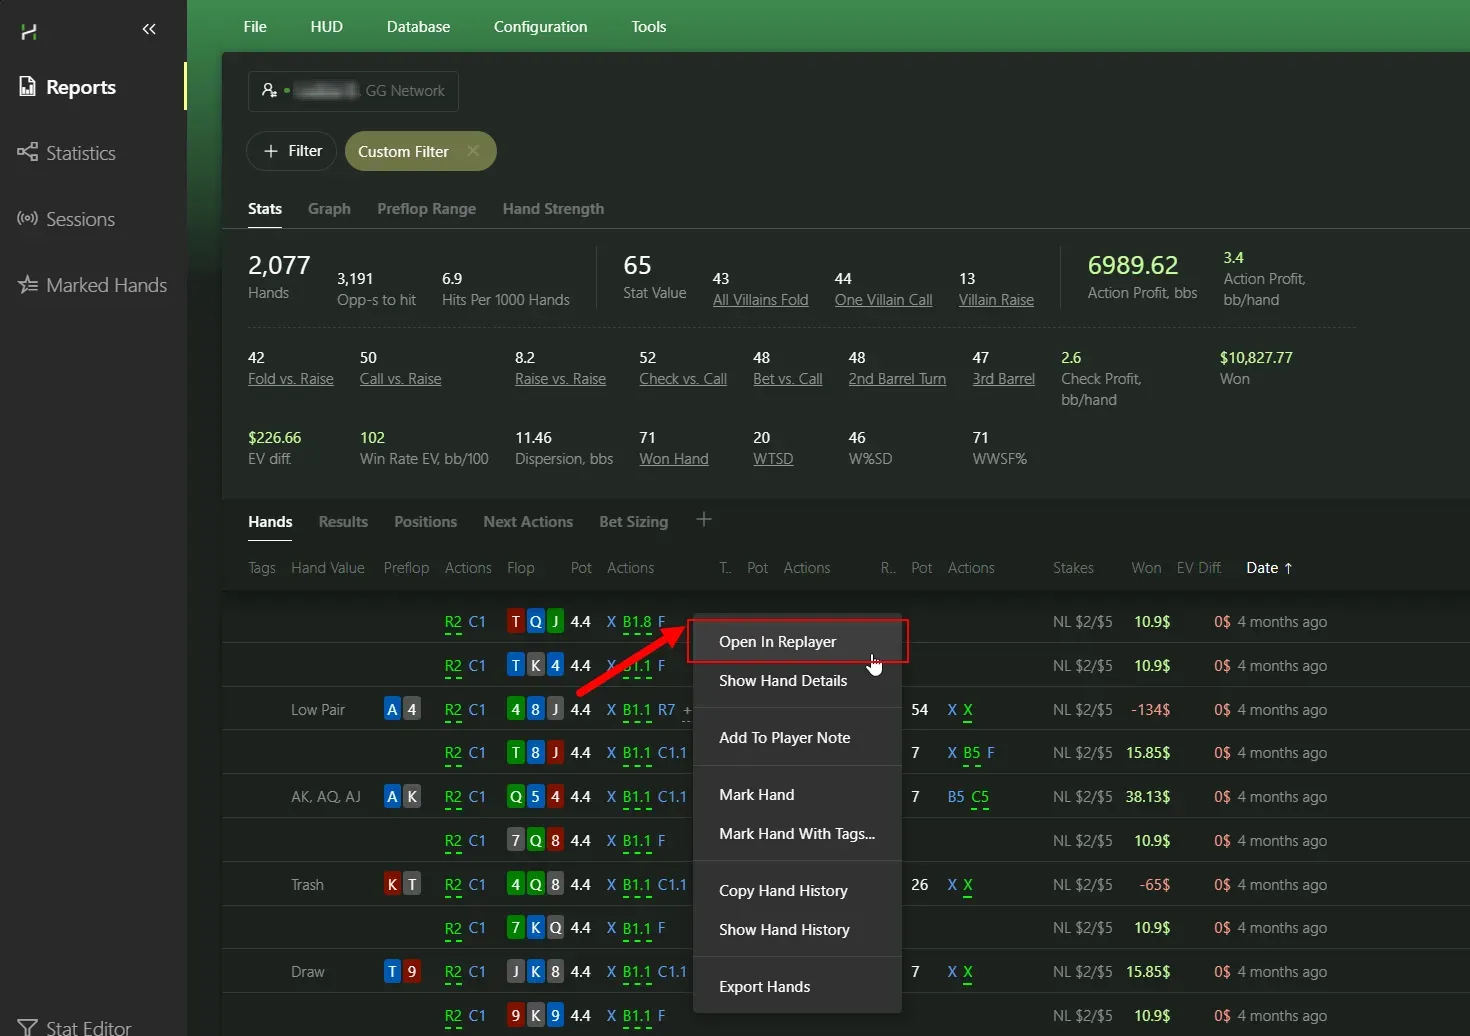Click the add Filter button
Screen dimensions: 1470x1036
pos(292,151)
